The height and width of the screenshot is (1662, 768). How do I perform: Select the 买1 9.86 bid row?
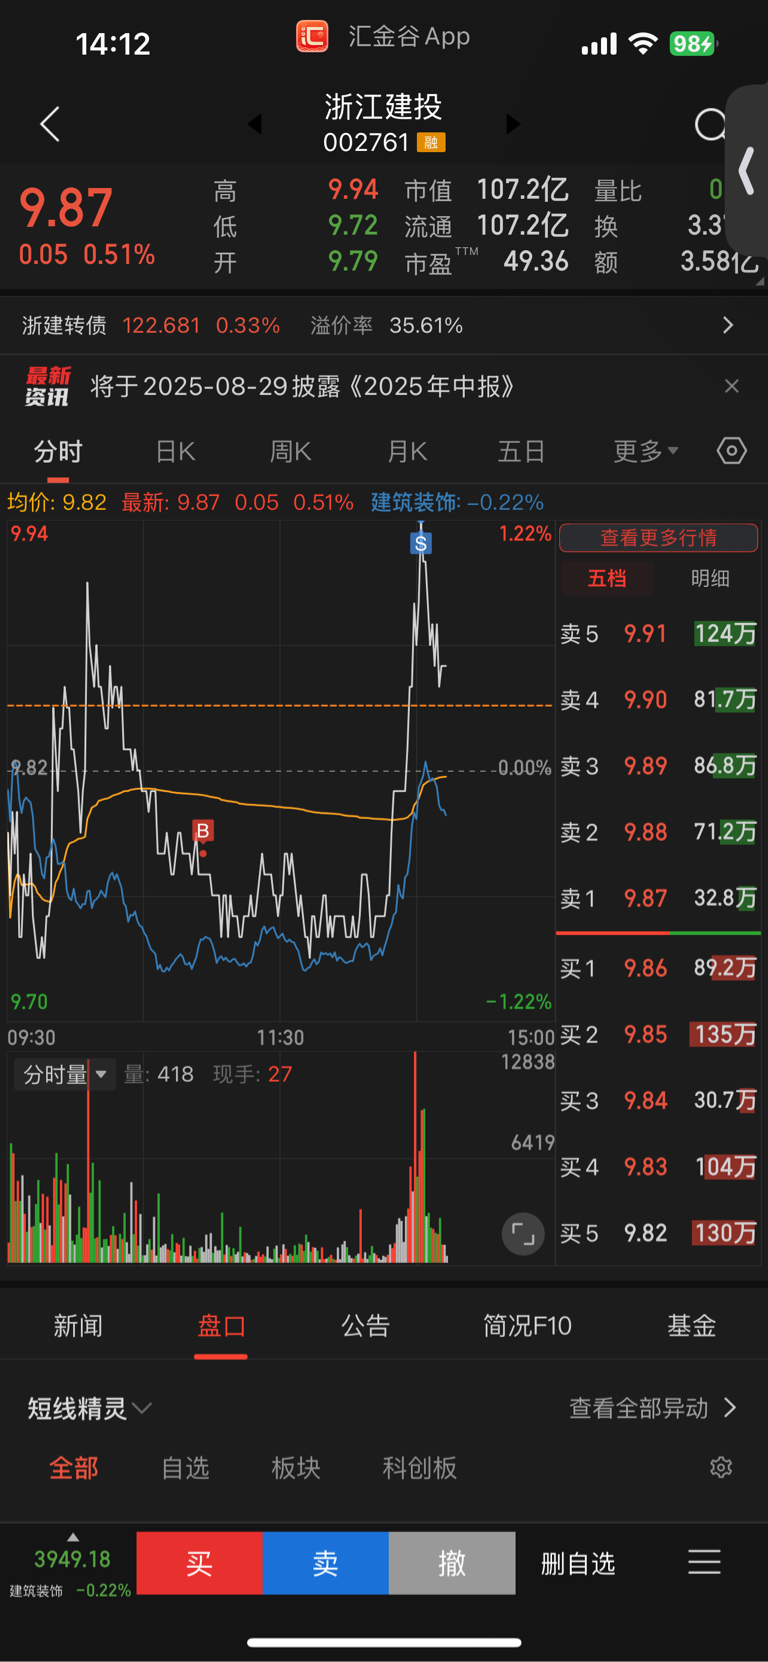tap(658, 968)
